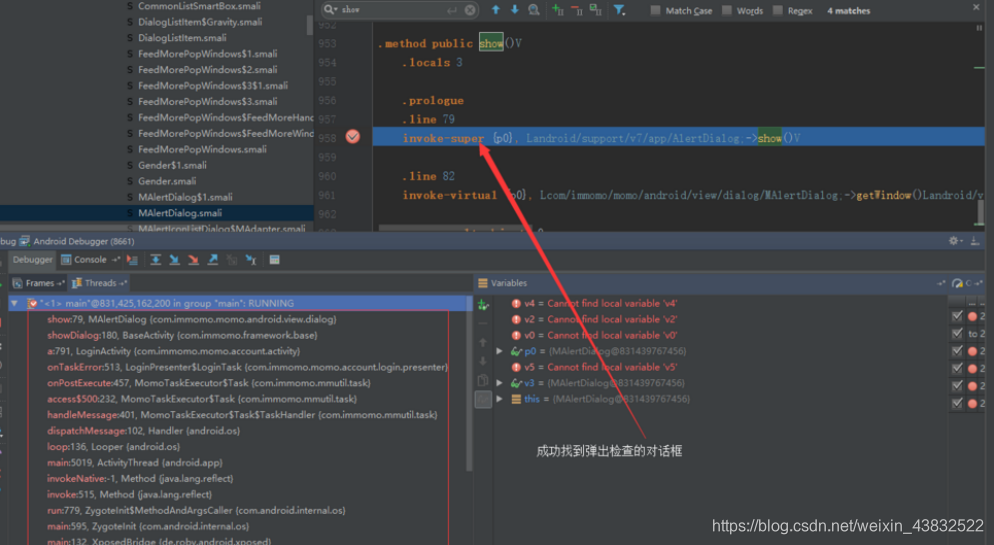
Task: Click Evaluate Expression calculator icon
Action: pos(274,260)
